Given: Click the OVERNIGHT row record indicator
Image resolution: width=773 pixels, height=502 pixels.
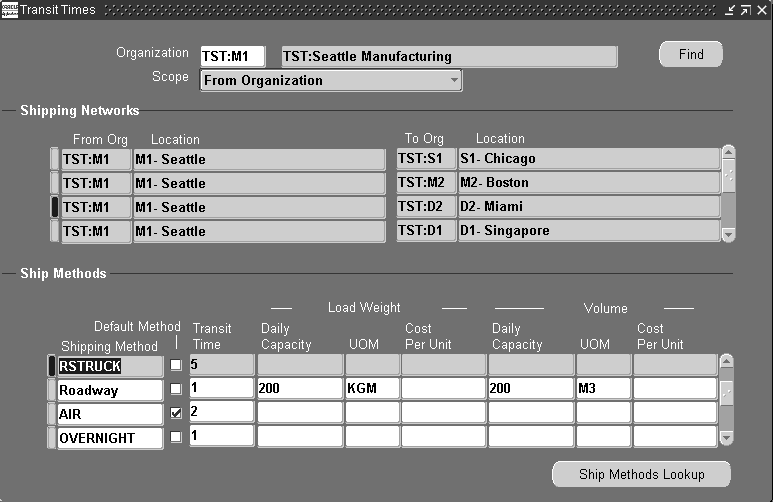Looking at the screenshot, I should click(51, 437).
